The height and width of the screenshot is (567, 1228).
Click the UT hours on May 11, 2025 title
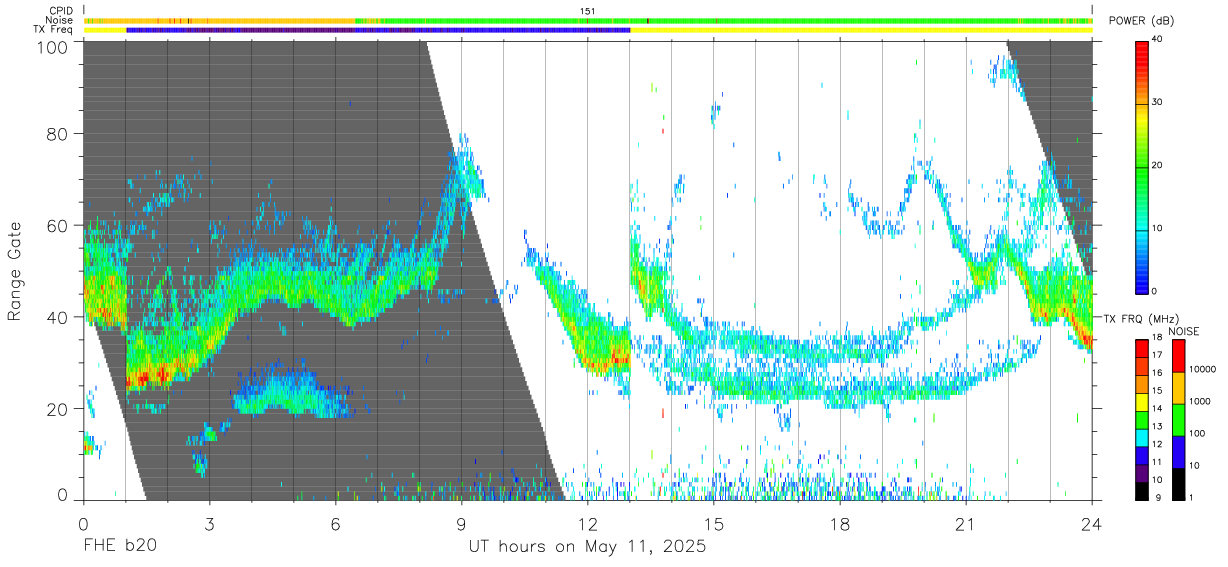pos(588,547)
